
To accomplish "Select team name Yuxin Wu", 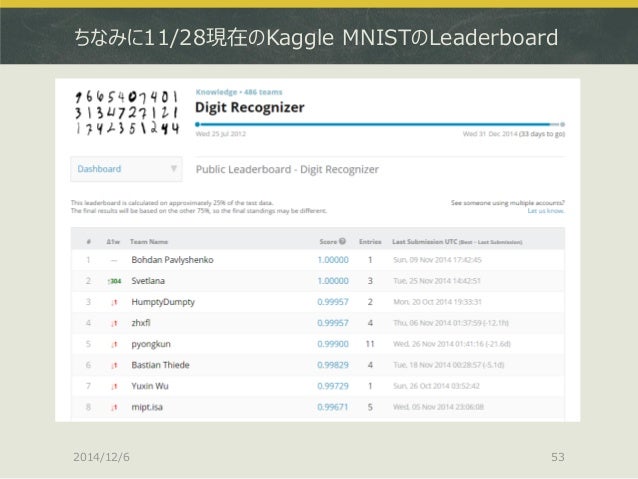I will coord(150,386).
